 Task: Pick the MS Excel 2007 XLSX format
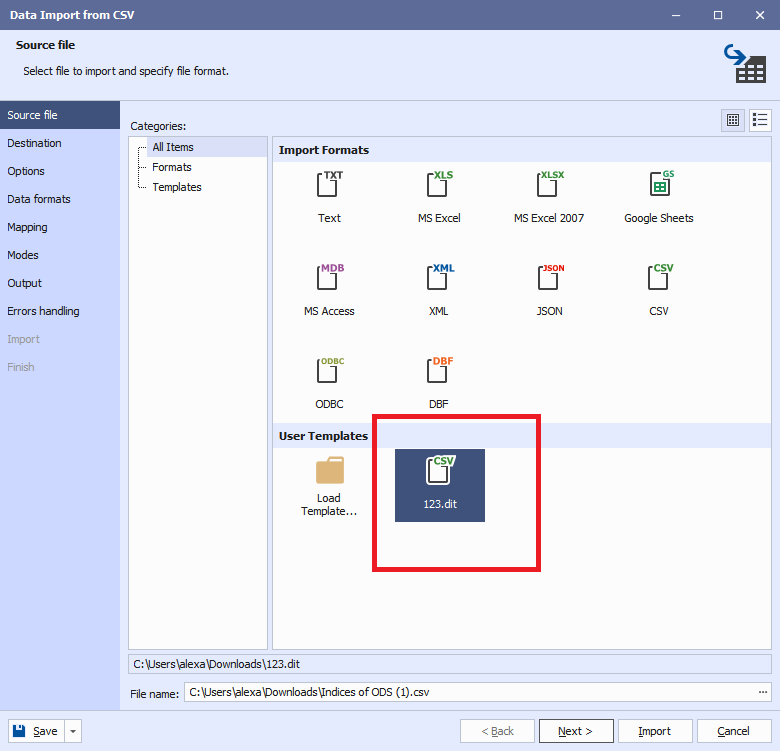pos(549,185)
